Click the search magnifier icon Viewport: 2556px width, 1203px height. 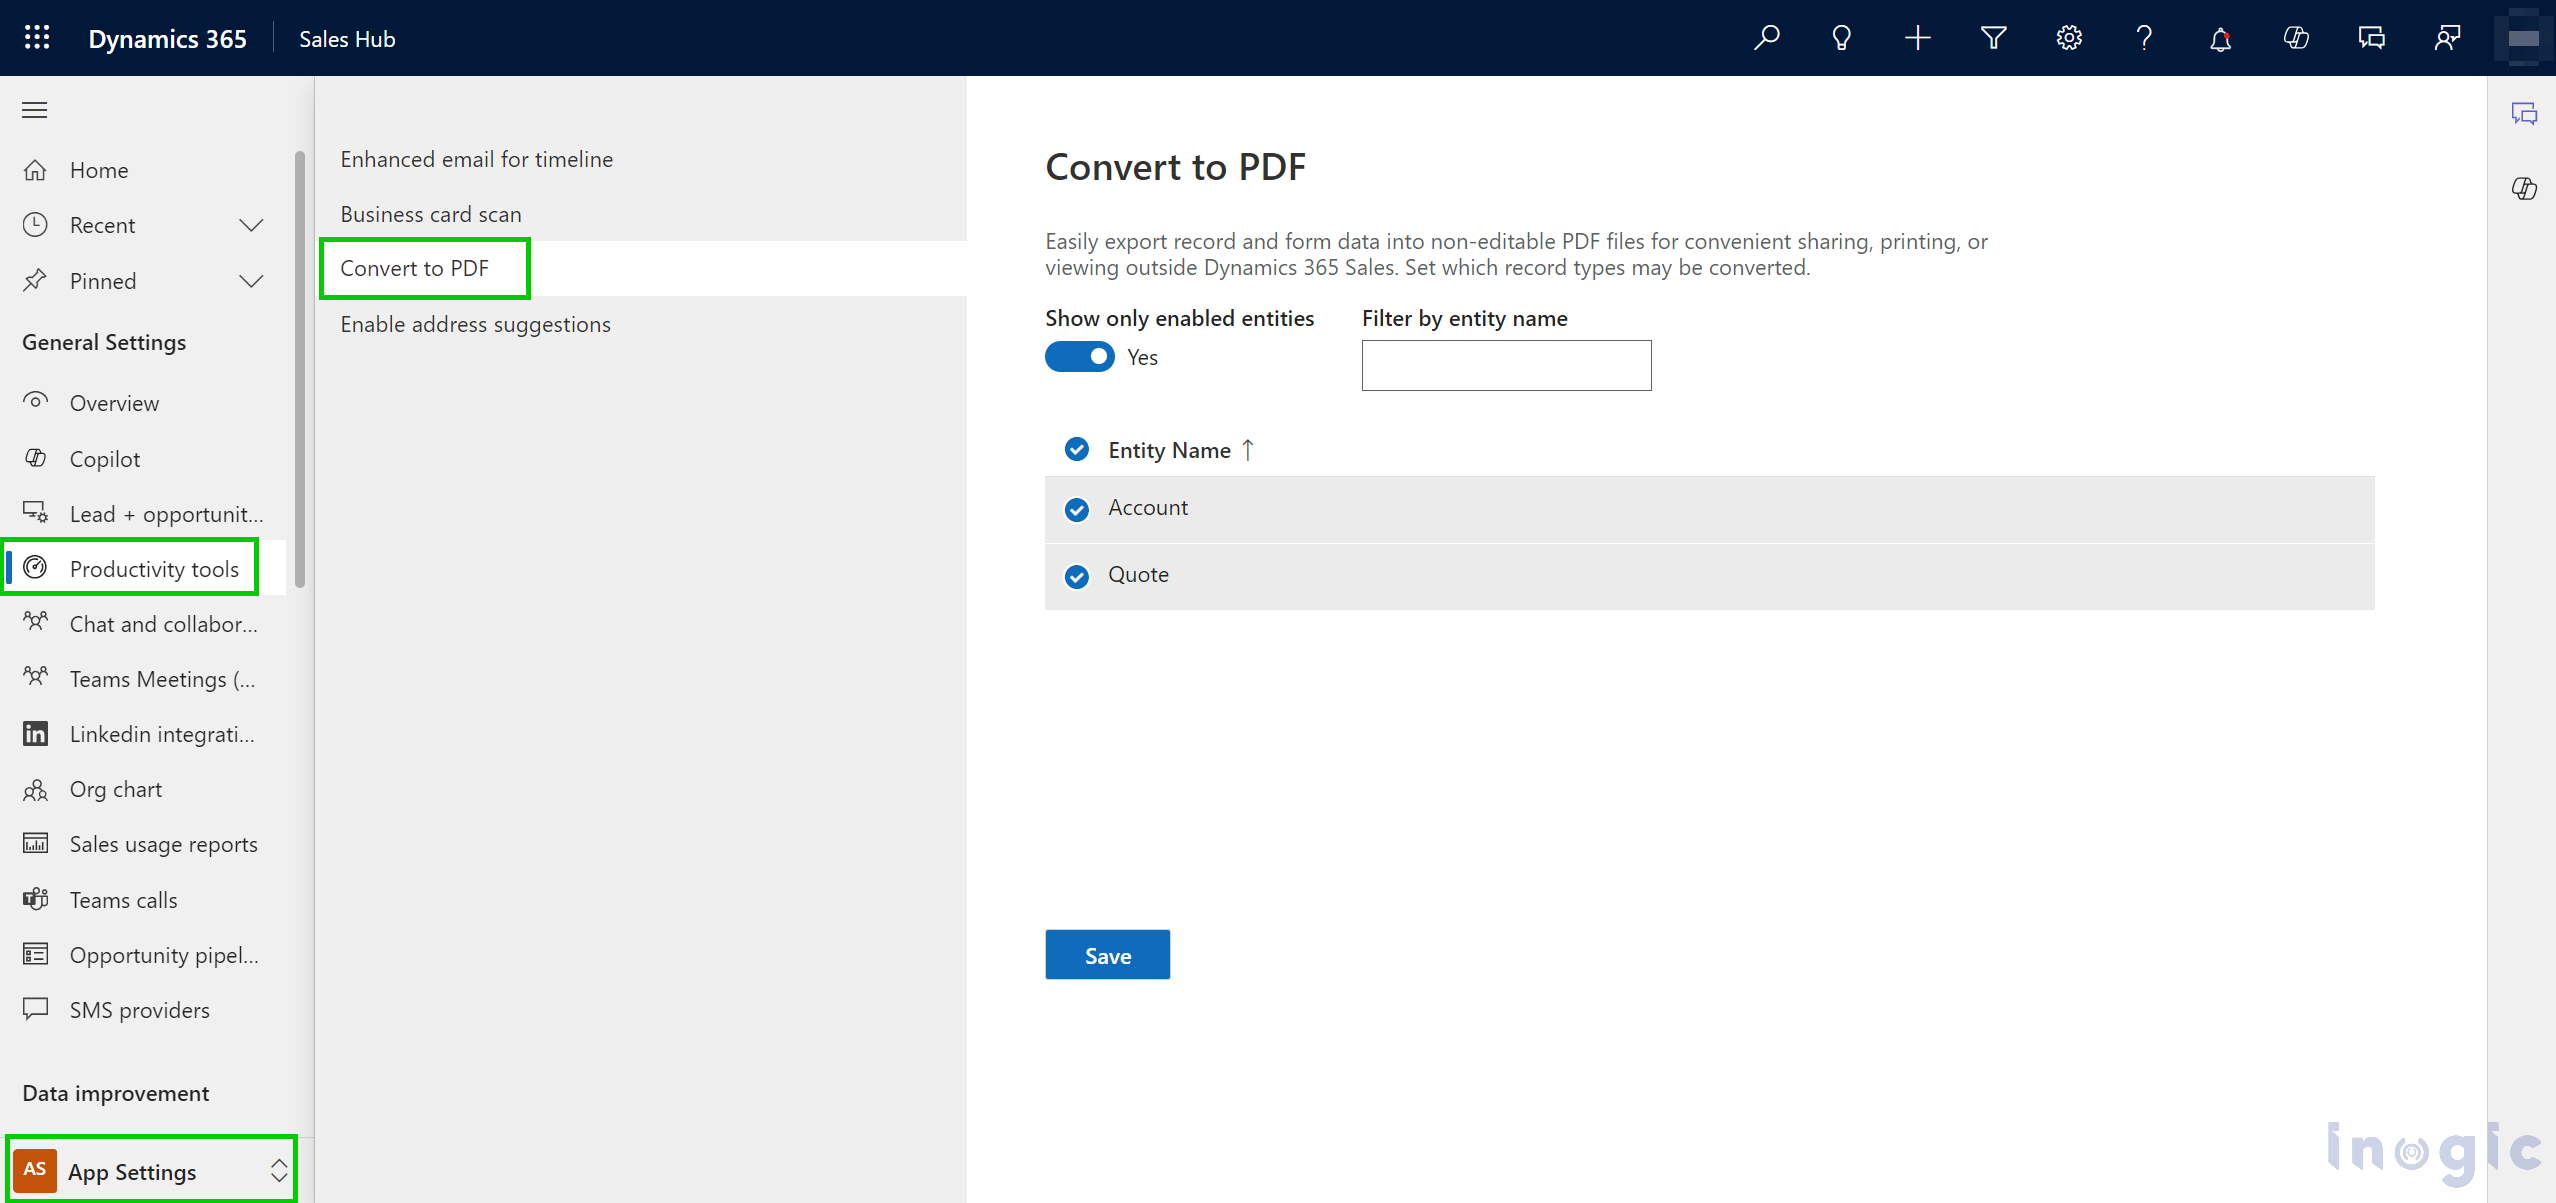[x=1767, y=38]
